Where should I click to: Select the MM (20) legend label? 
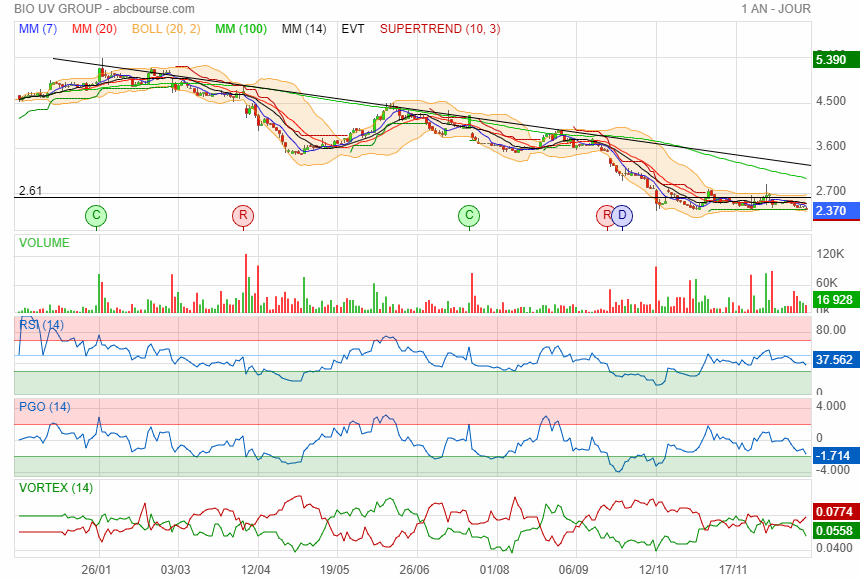(x=94, y=29)
